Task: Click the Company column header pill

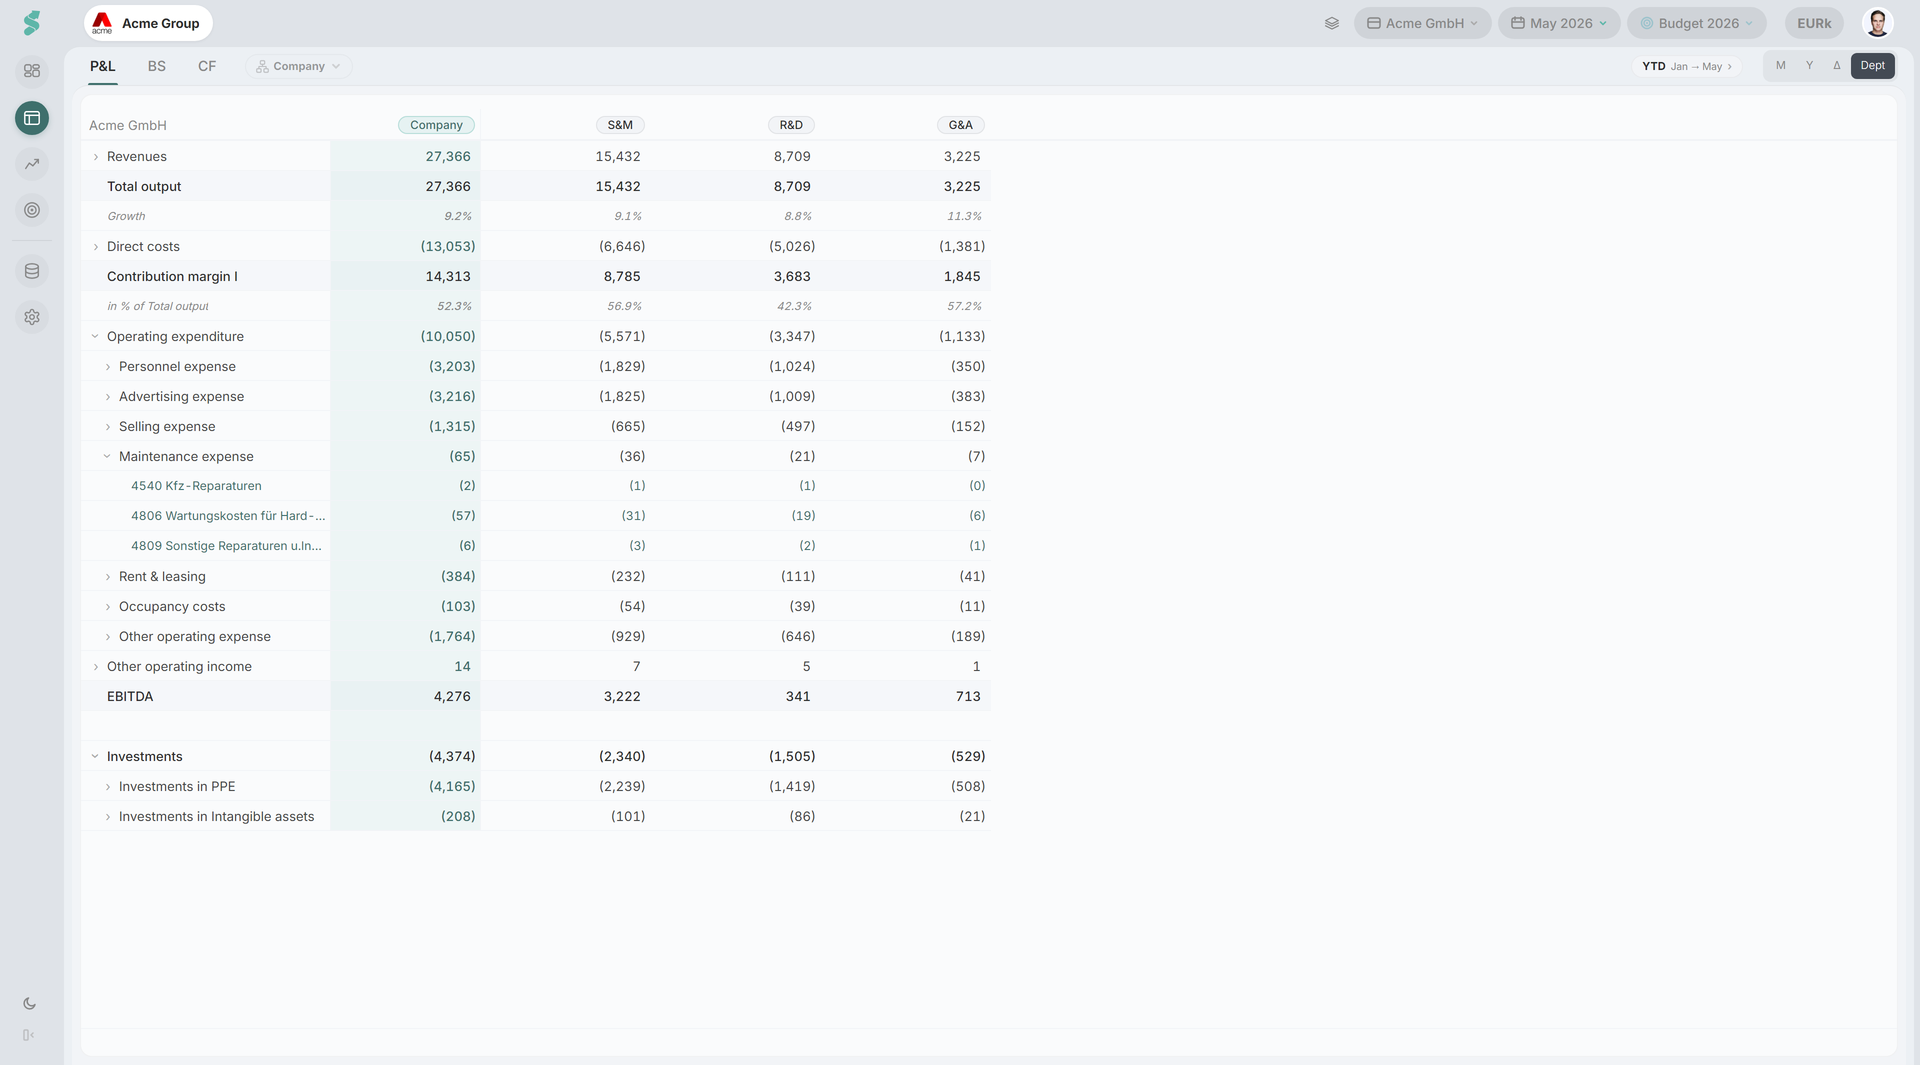Action: click(x=436, y=125)
